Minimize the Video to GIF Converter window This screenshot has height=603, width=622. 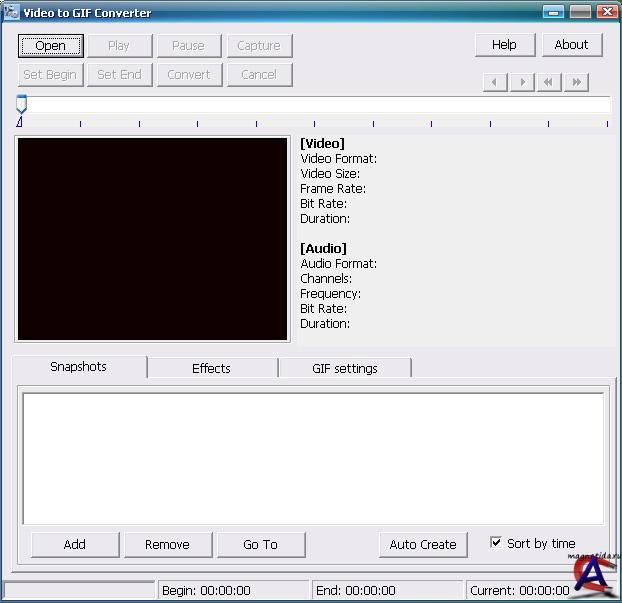553,12
